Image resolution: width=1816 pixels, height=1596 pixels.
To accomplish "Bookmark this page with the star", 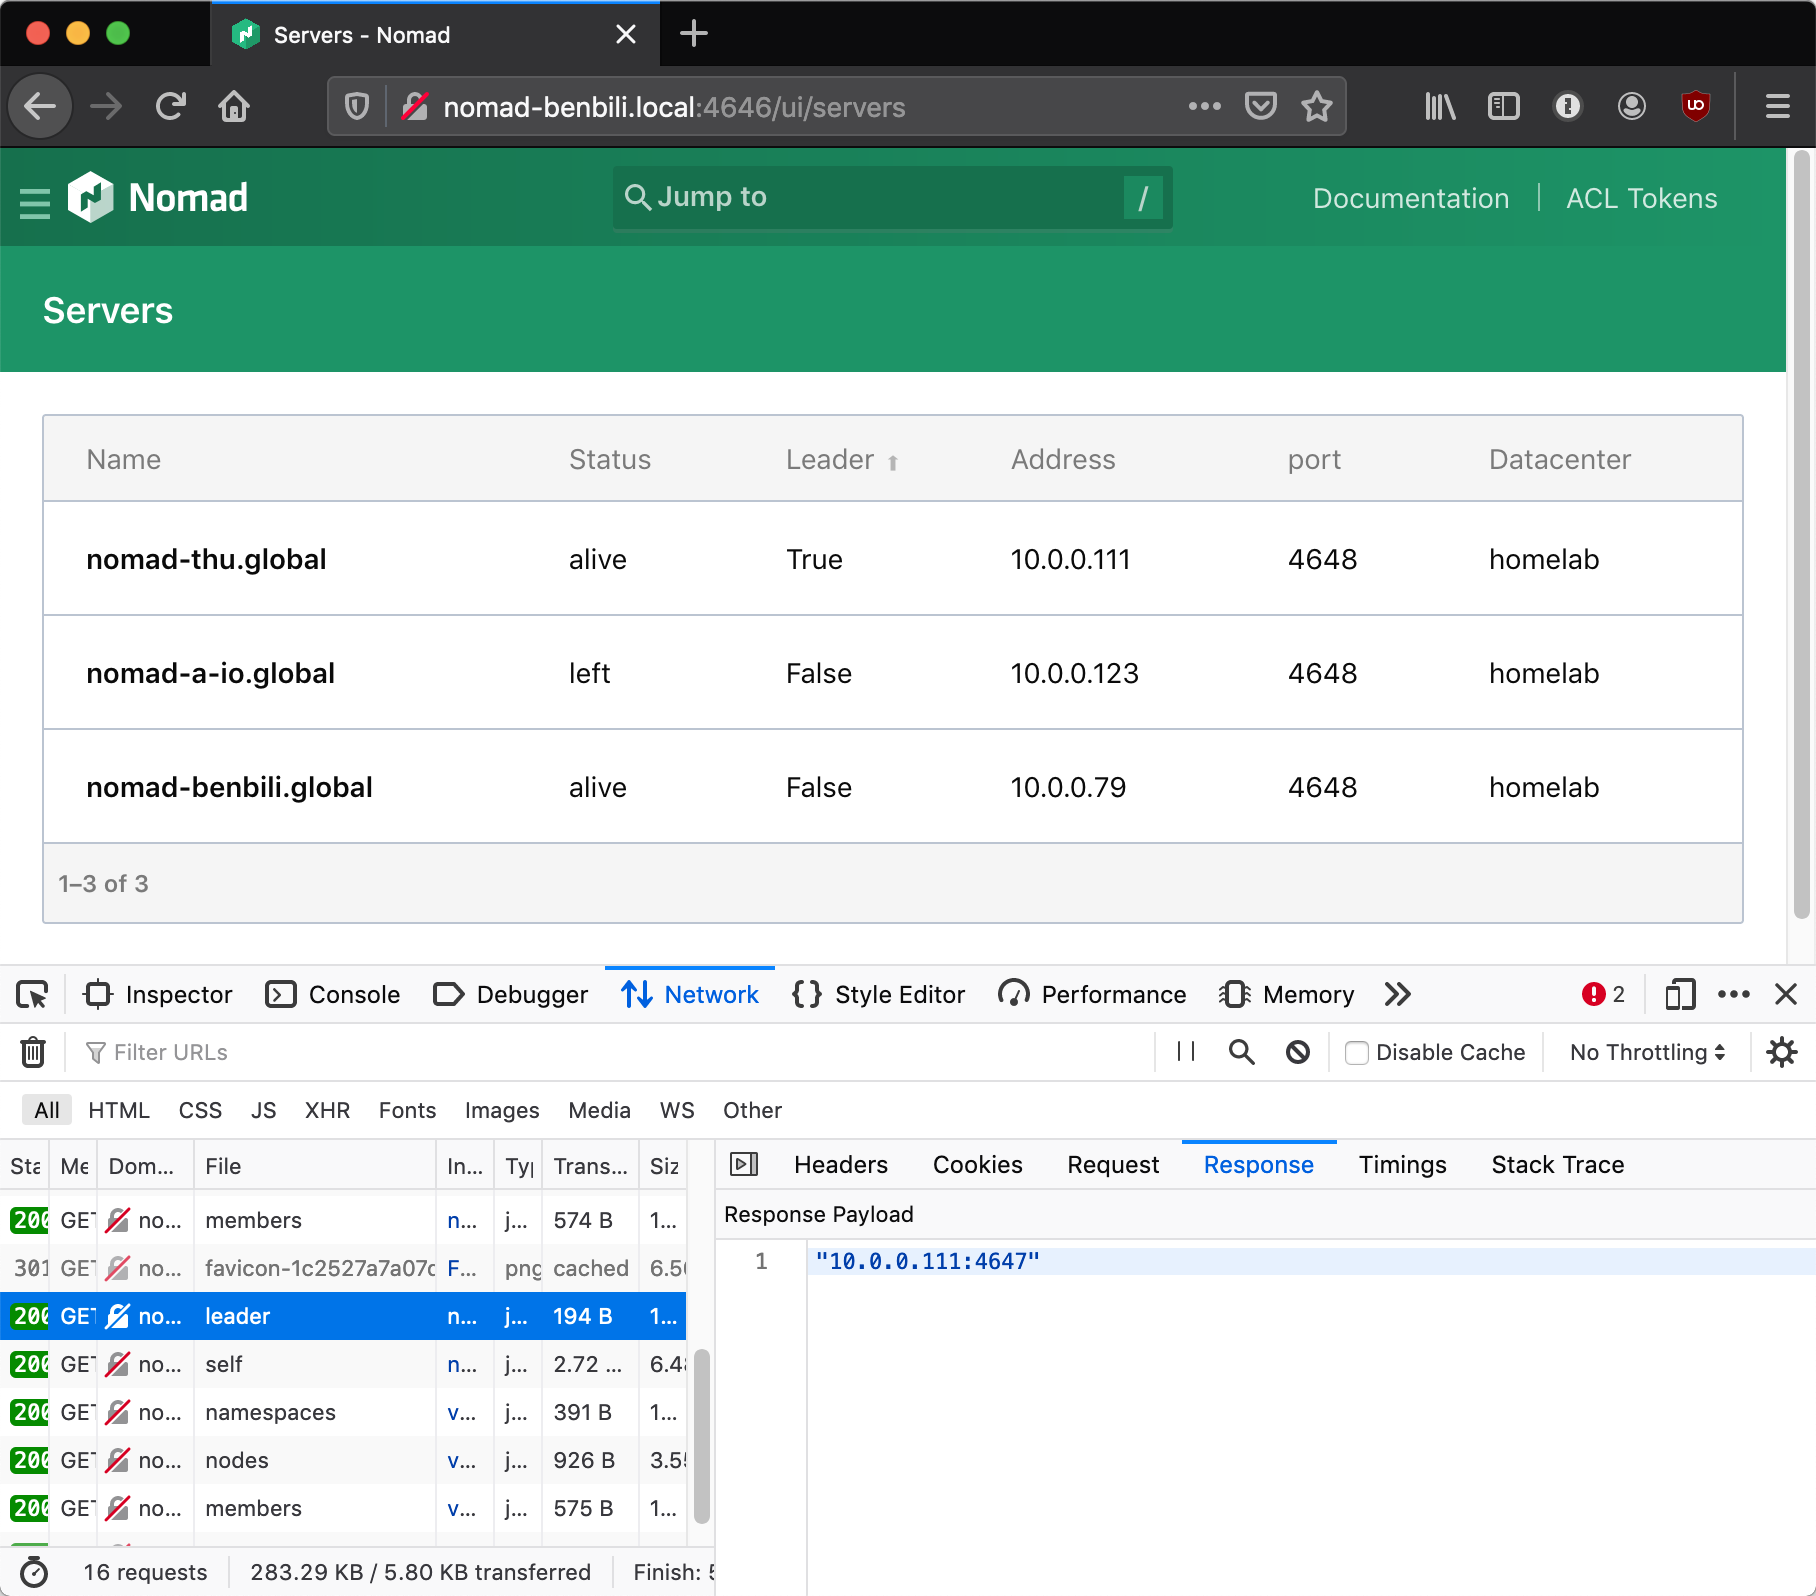I will point(1316,106).
